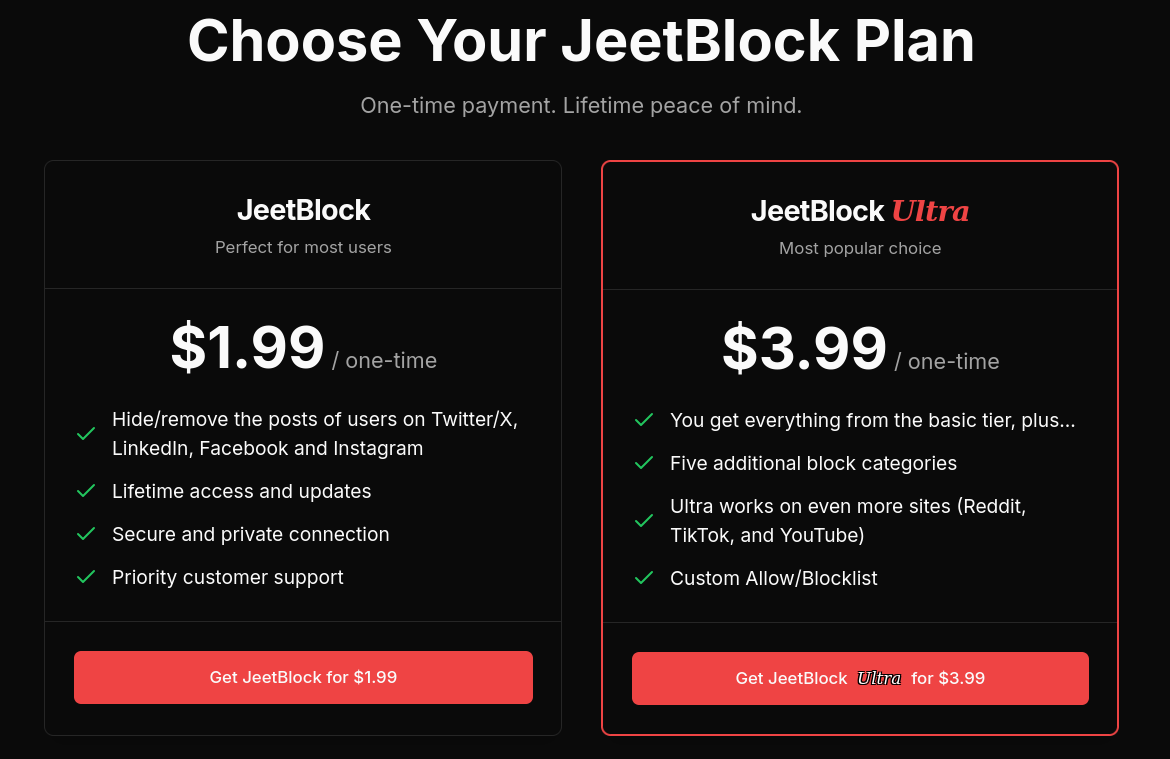The image size is (1170, 759).
Task: Click the Custom Allow/Blocklist feature text
Action: [x=773, y=578]
